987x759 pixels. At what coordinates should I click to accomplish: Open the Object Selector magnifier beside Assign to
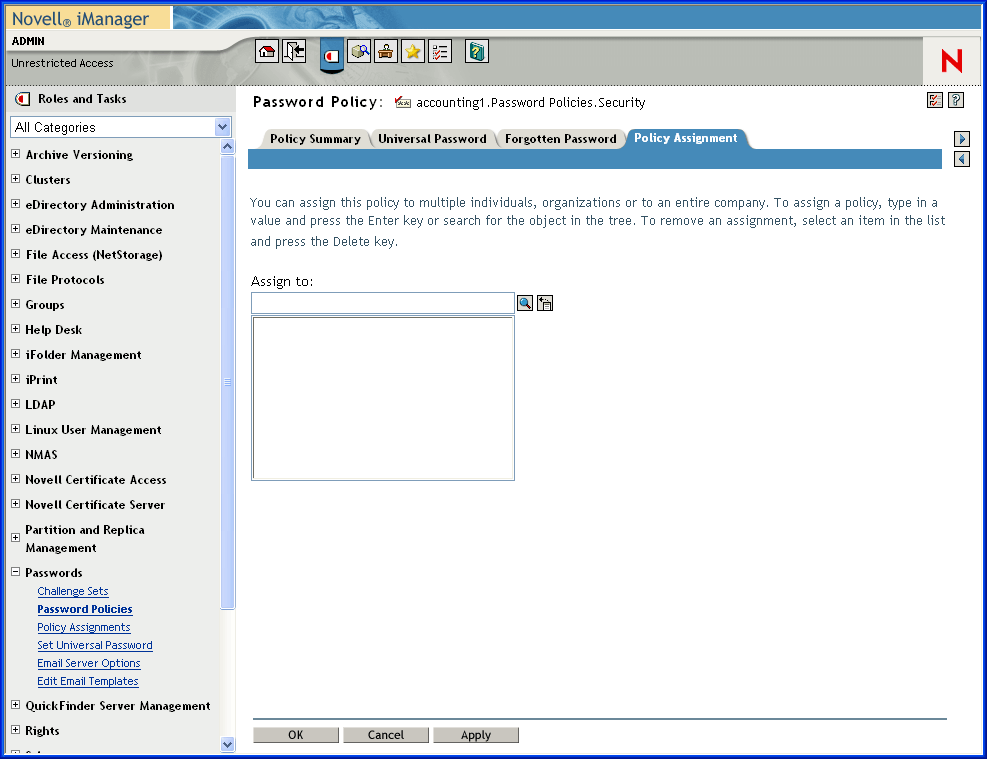[x=524, y=302]
